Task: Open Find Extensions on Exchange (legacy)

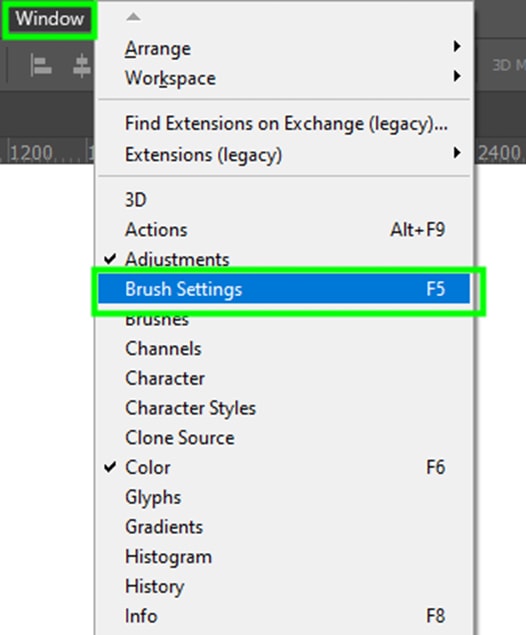Action: [284, 124]
